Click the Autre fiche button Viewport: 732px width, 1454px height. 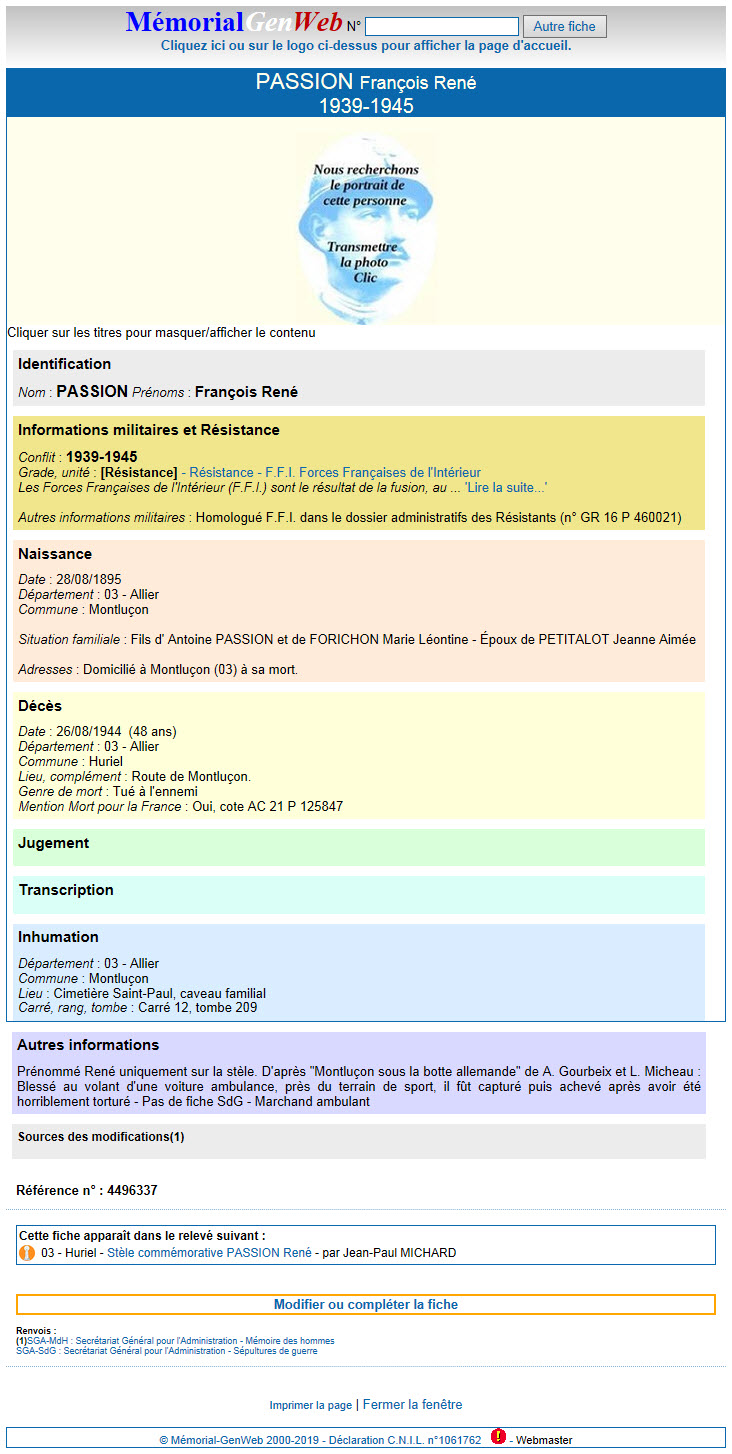coord(565,26)
